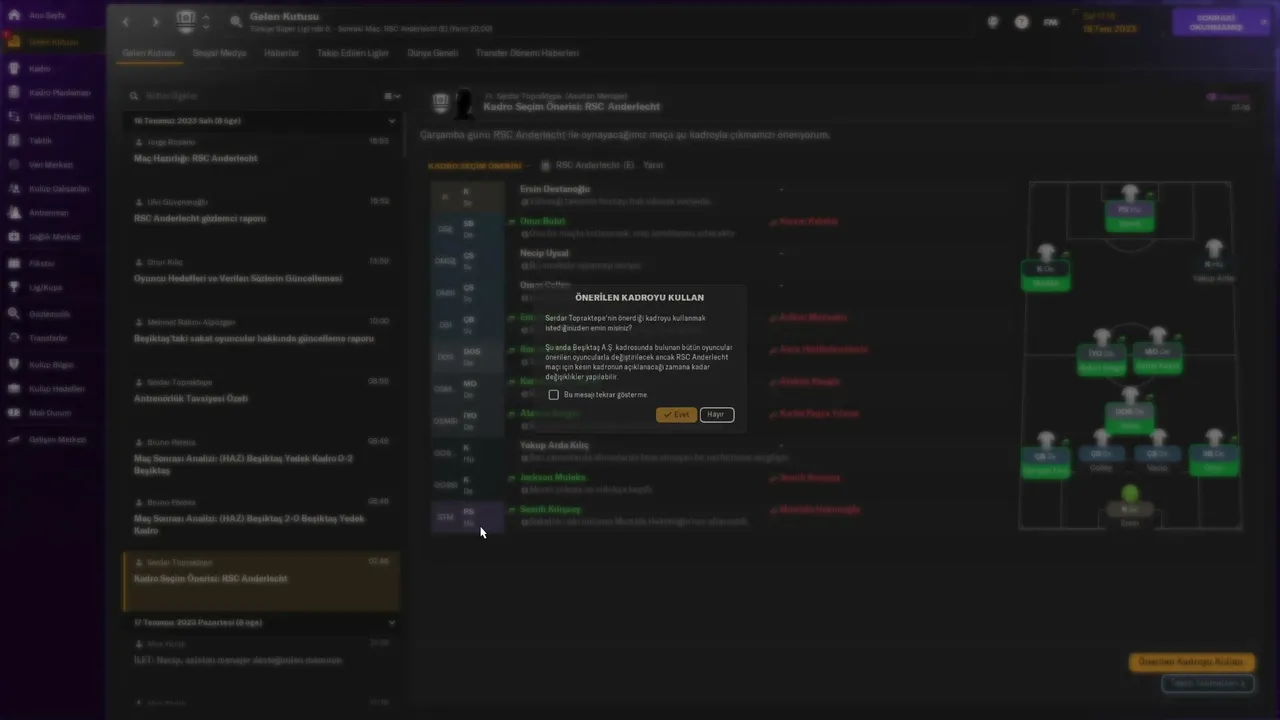Click the search magnifier in the top bar

236,21
